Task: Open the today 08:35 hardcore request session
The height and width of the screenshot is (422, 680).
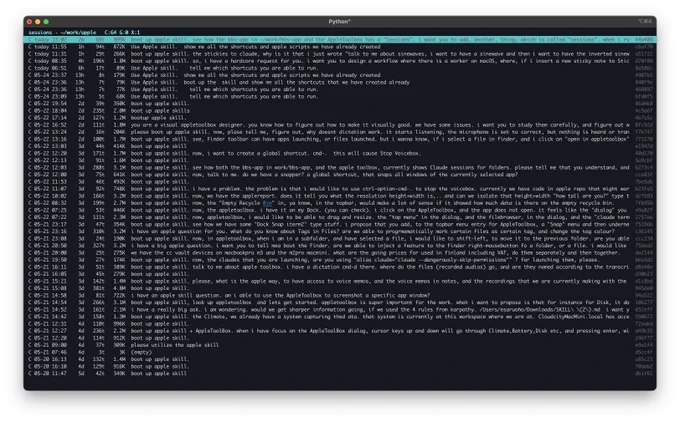Action: [340, 61]
